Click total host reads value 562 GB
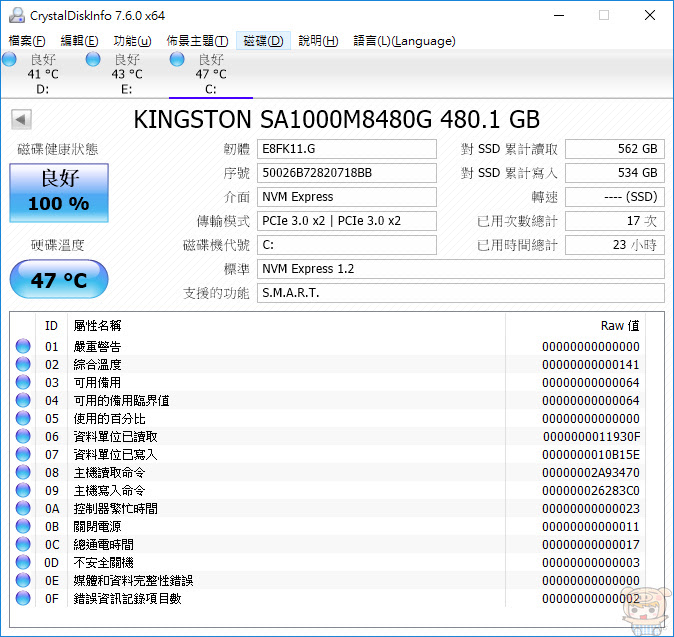The image size is (674, 637). pos(615,149)
